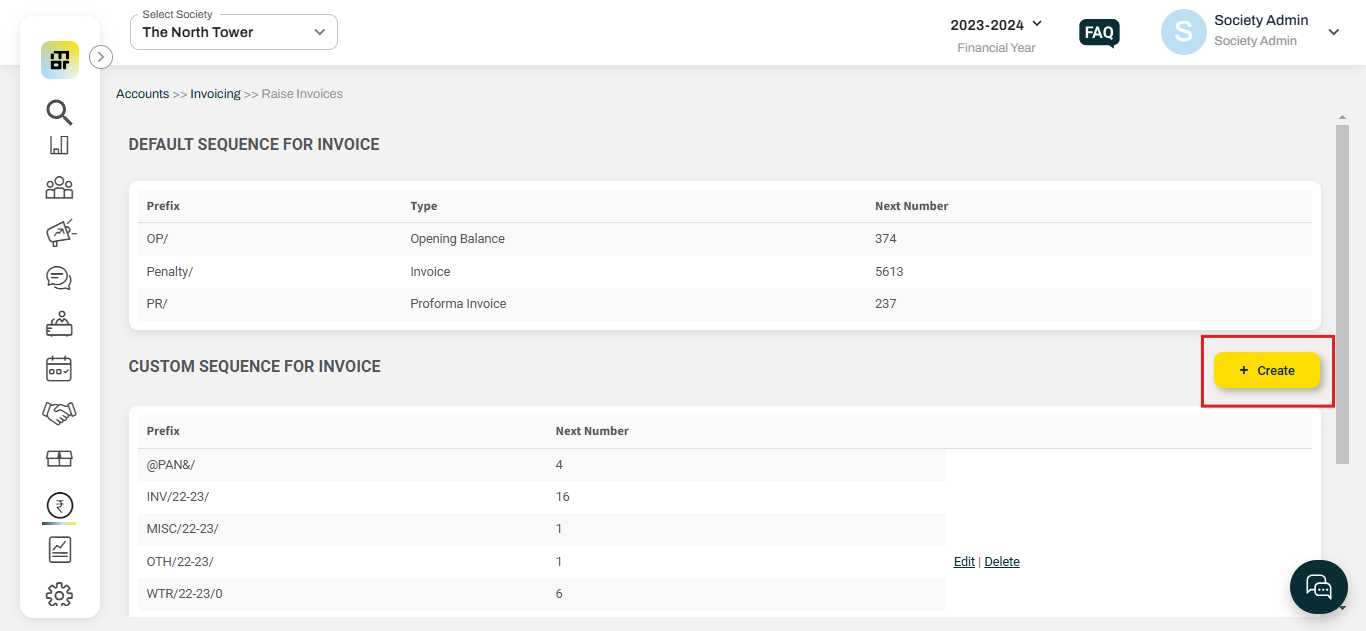
Task: Open vendor deals via the handshake icon
Action: coord(59,413)
